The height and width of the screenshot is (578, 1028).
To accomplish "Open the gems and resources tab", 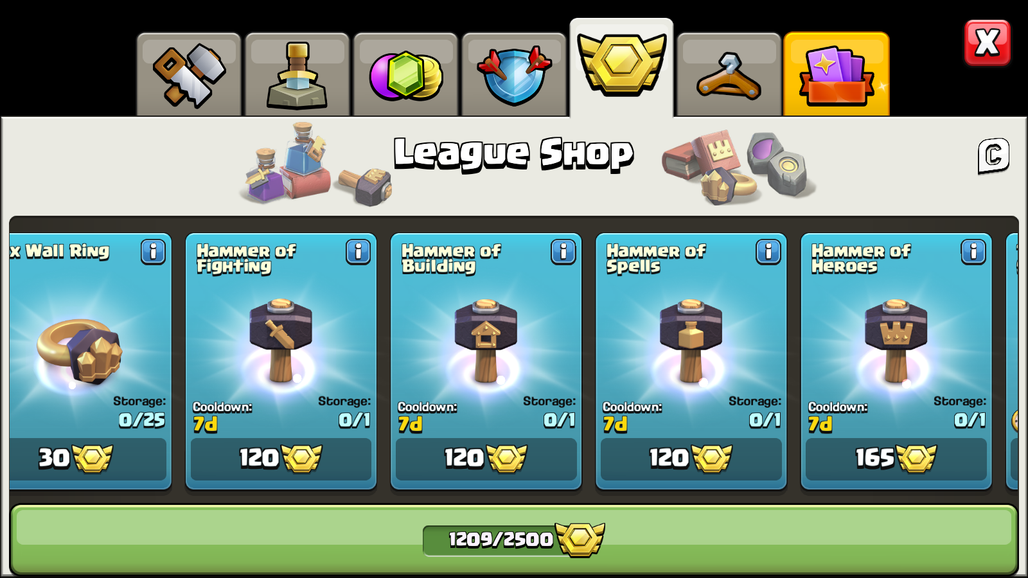I will [405, 75].
